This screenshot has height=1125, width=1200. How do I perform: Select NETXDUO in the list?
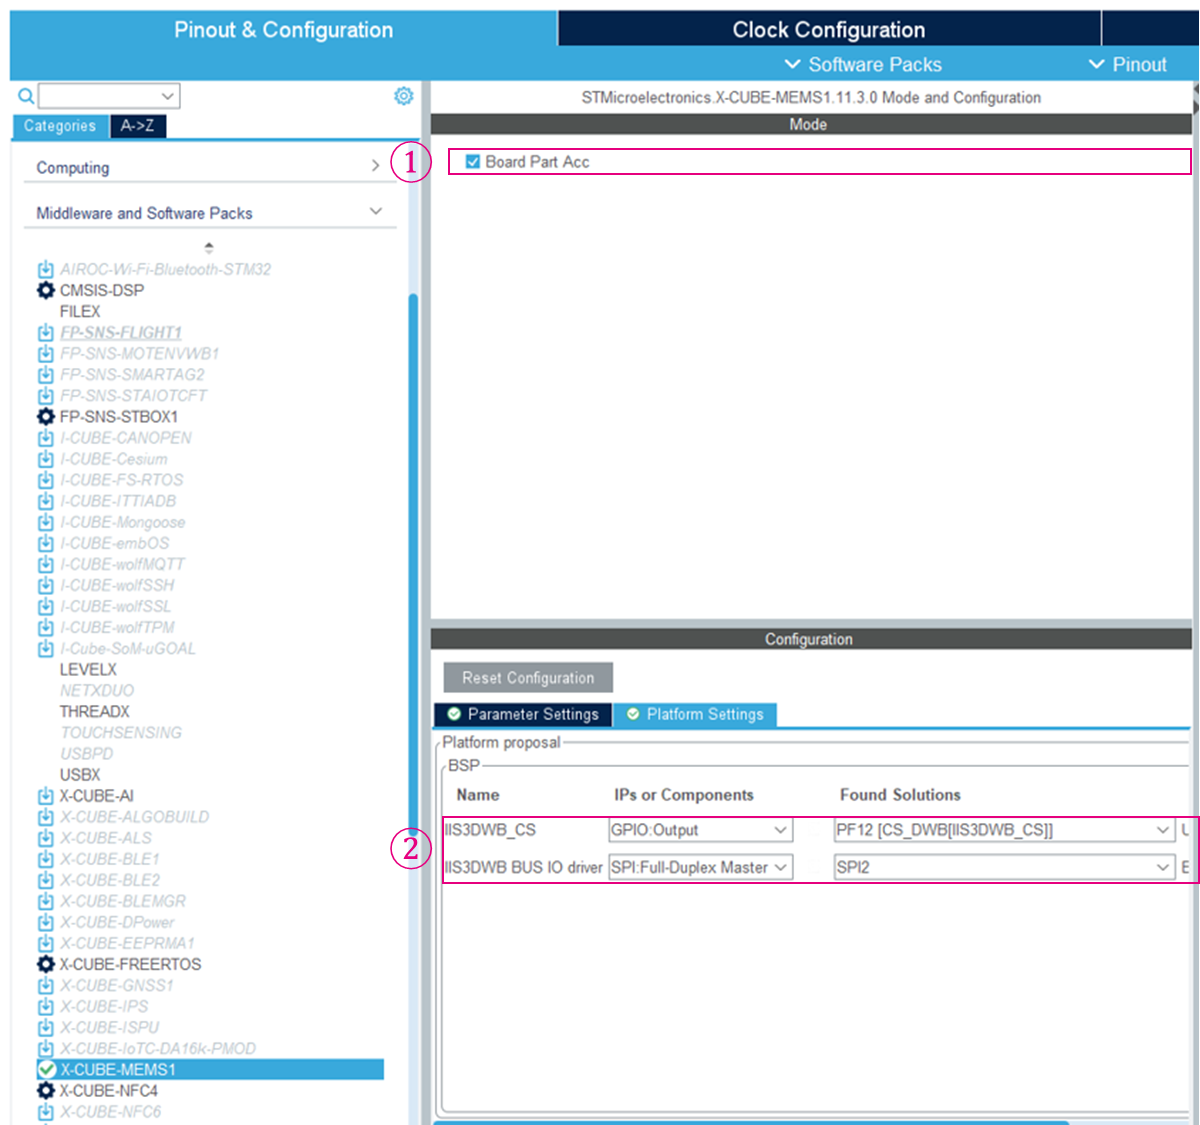pos(96,690)
